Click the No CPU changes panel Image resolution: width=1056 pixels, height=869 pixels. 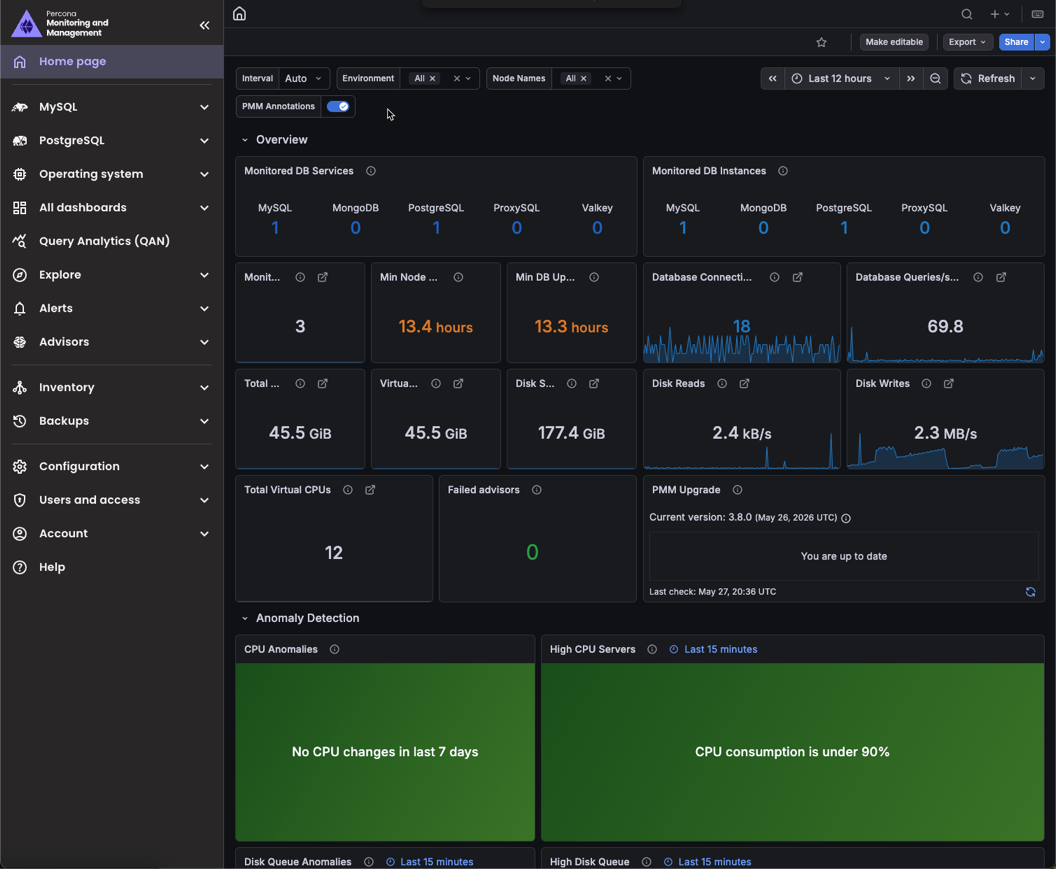[385, 752]
